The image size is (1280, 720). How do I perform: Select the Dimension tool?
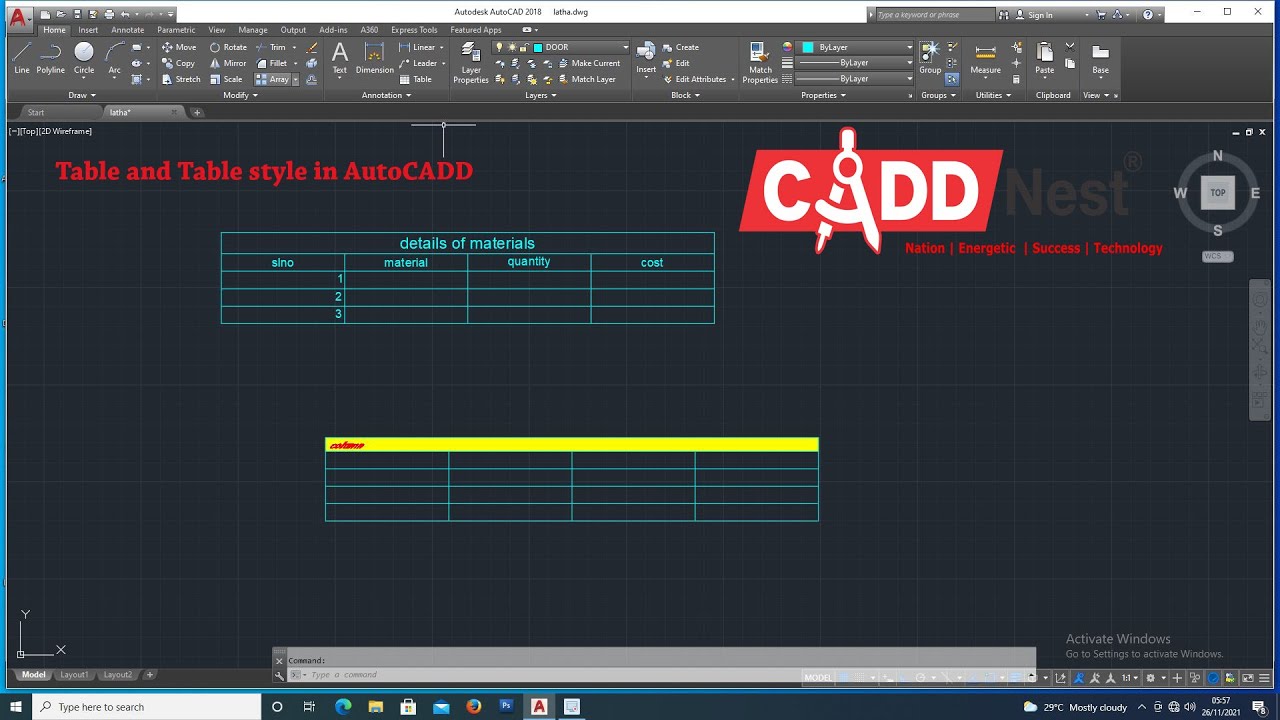(375, 58)
